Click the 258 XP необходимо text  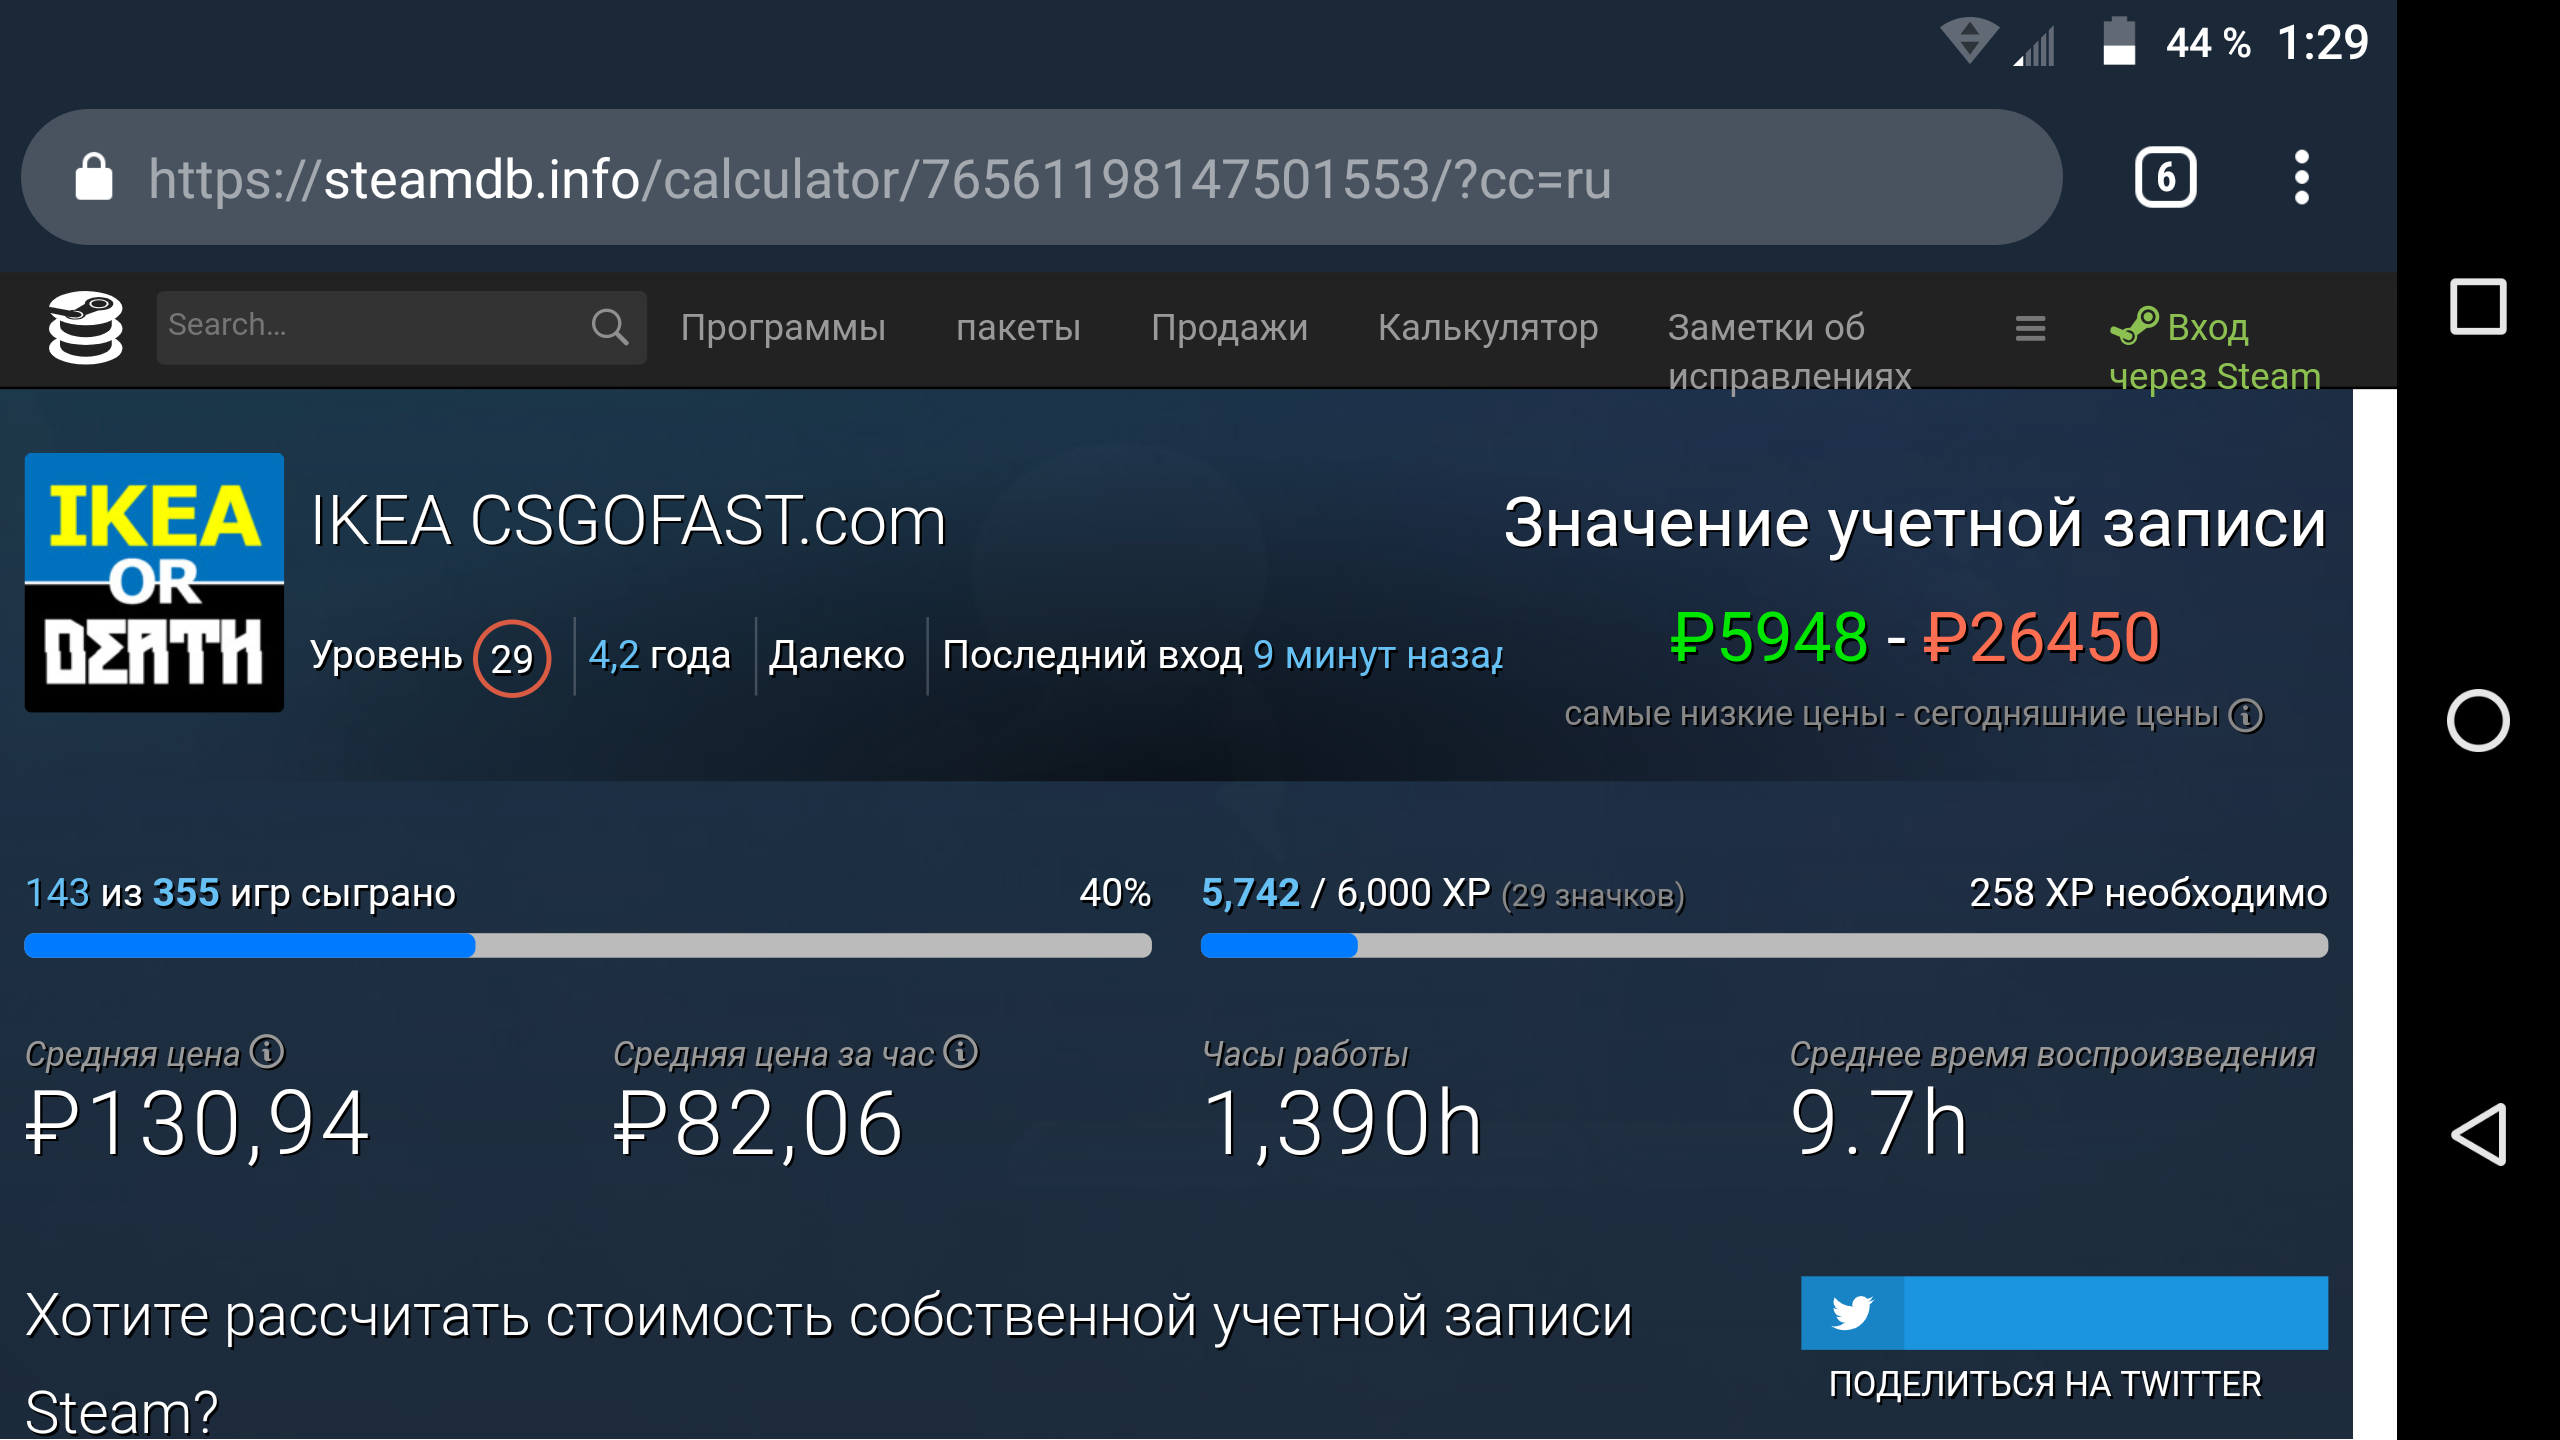[x=2148, y=893]
